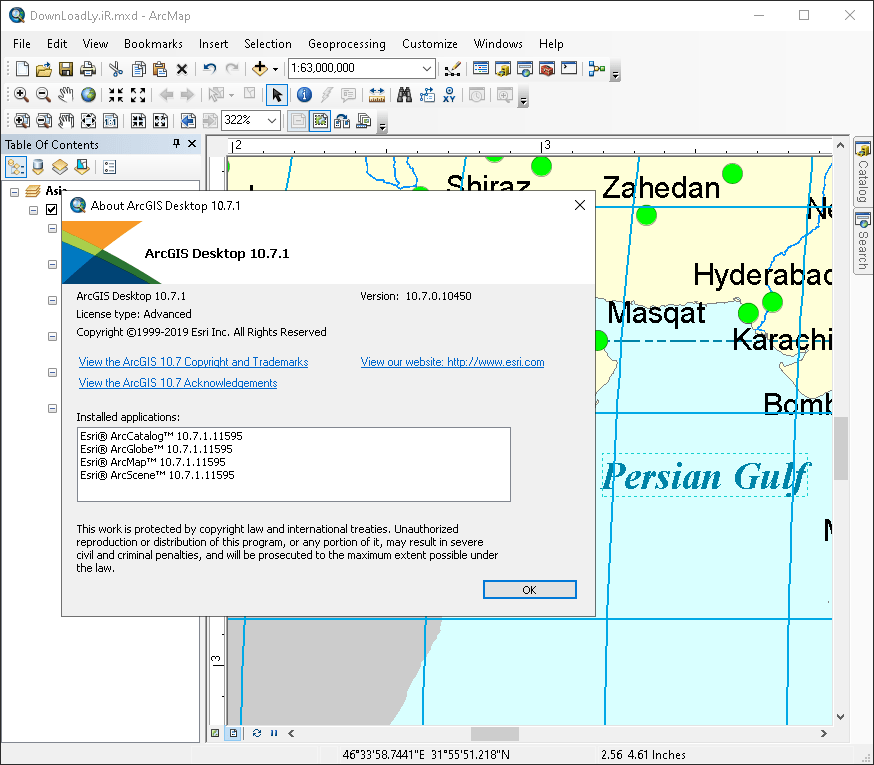Save the map with the floppy disk icon
Screen dimensions: 874x765
point(66,69)
